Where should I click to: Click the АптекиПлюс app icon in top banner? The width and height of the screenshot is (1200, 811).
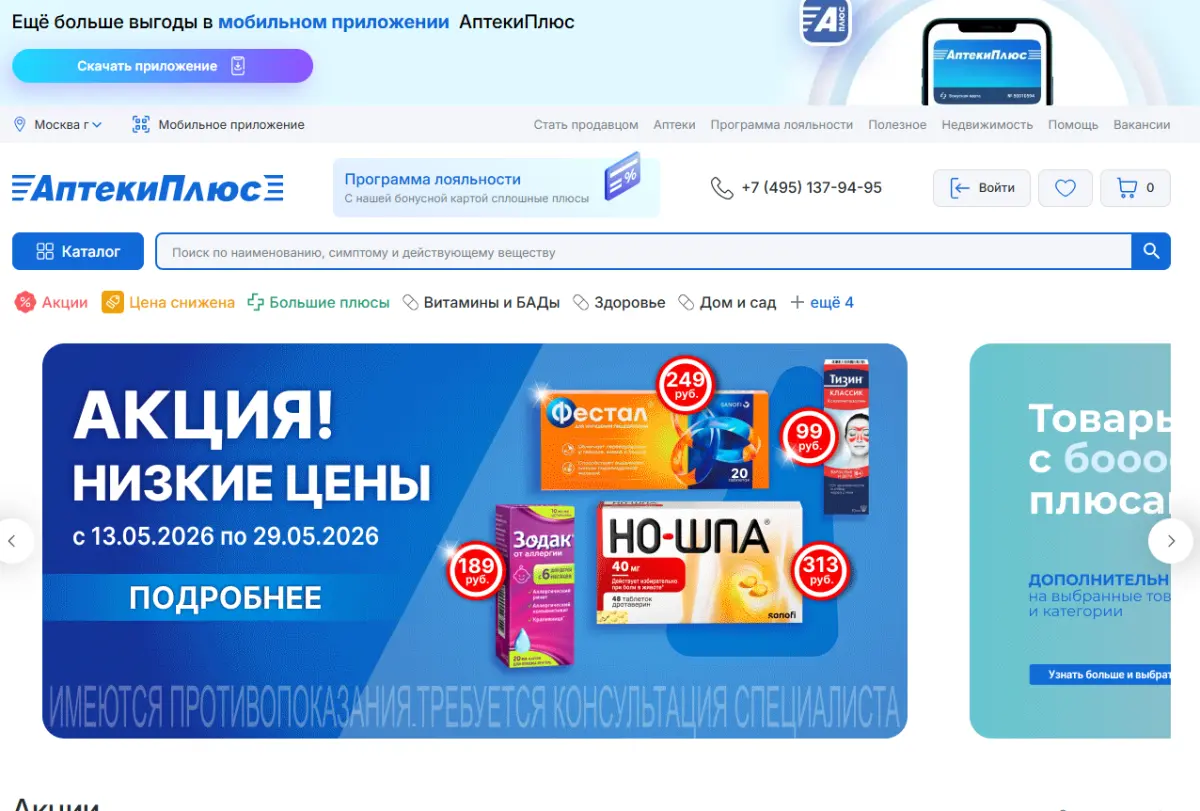point(826,20)
